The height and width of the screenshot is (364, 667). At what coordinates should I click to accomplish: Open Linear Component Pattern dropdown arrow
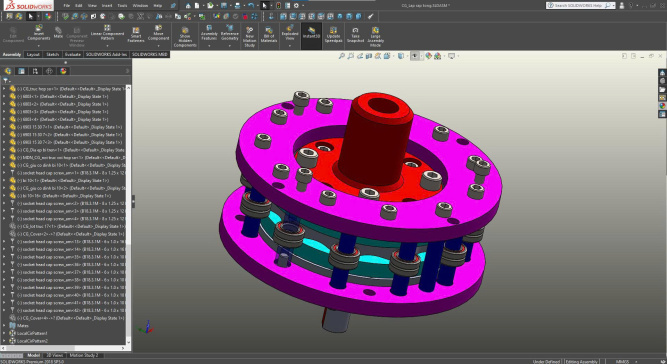click(107, 46)
